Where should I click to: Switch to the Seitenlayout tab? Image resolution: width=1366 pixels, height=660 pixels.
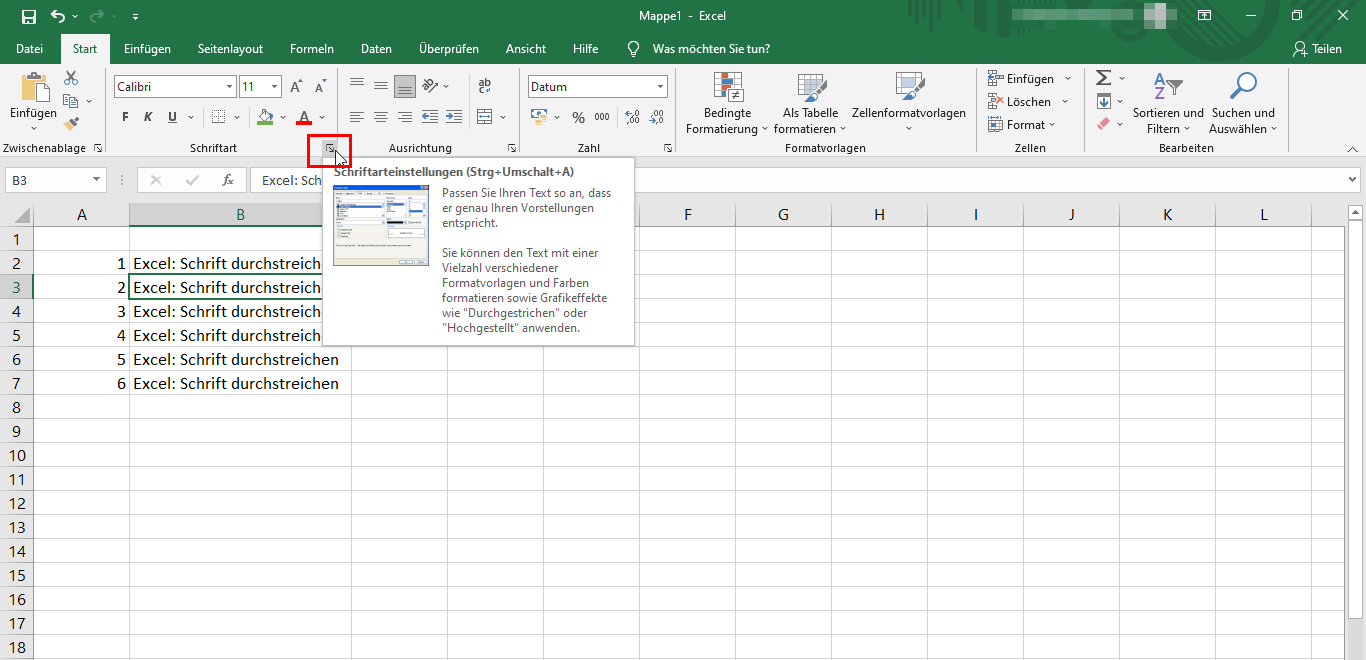(x=230, y=49)
